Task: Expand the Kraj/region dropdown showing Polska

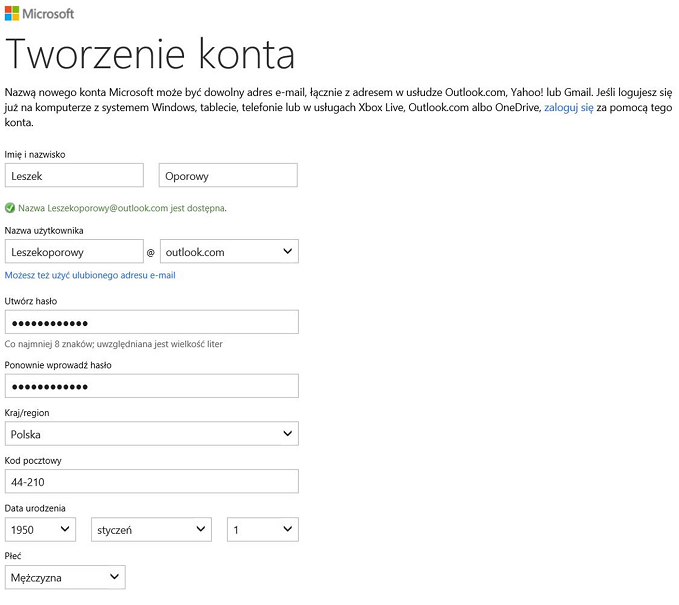Action: pos(151,434)
